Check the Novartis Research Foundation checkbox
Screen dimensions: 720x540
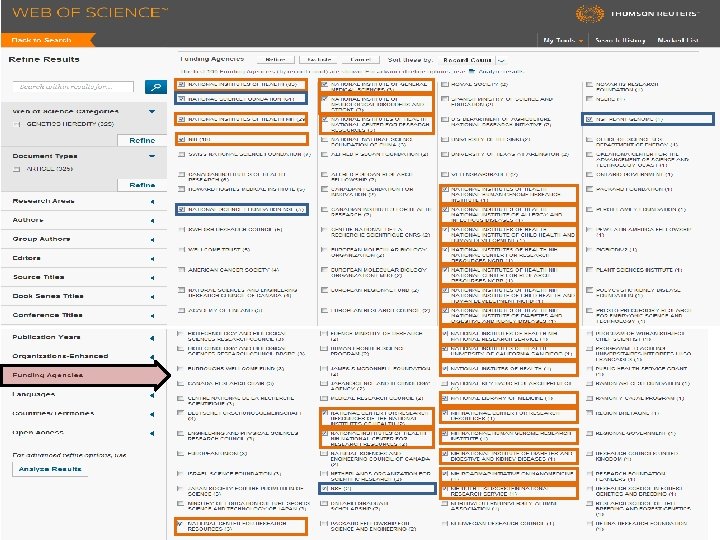pyautogui.click(x=590, y=84)
